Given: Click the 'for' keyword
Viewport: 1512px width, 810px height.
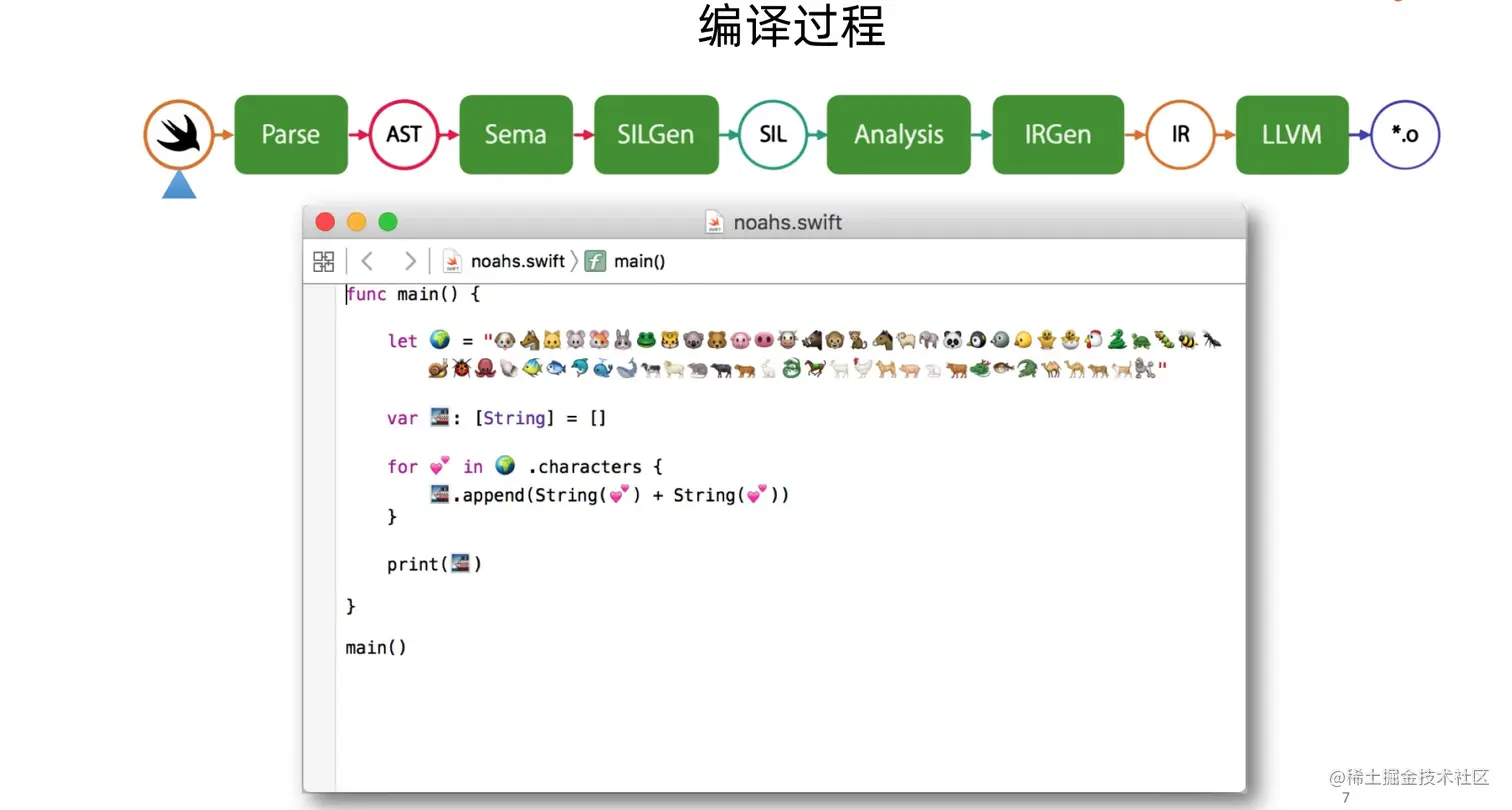Looking at the screenshot, I should pos(403,466).
